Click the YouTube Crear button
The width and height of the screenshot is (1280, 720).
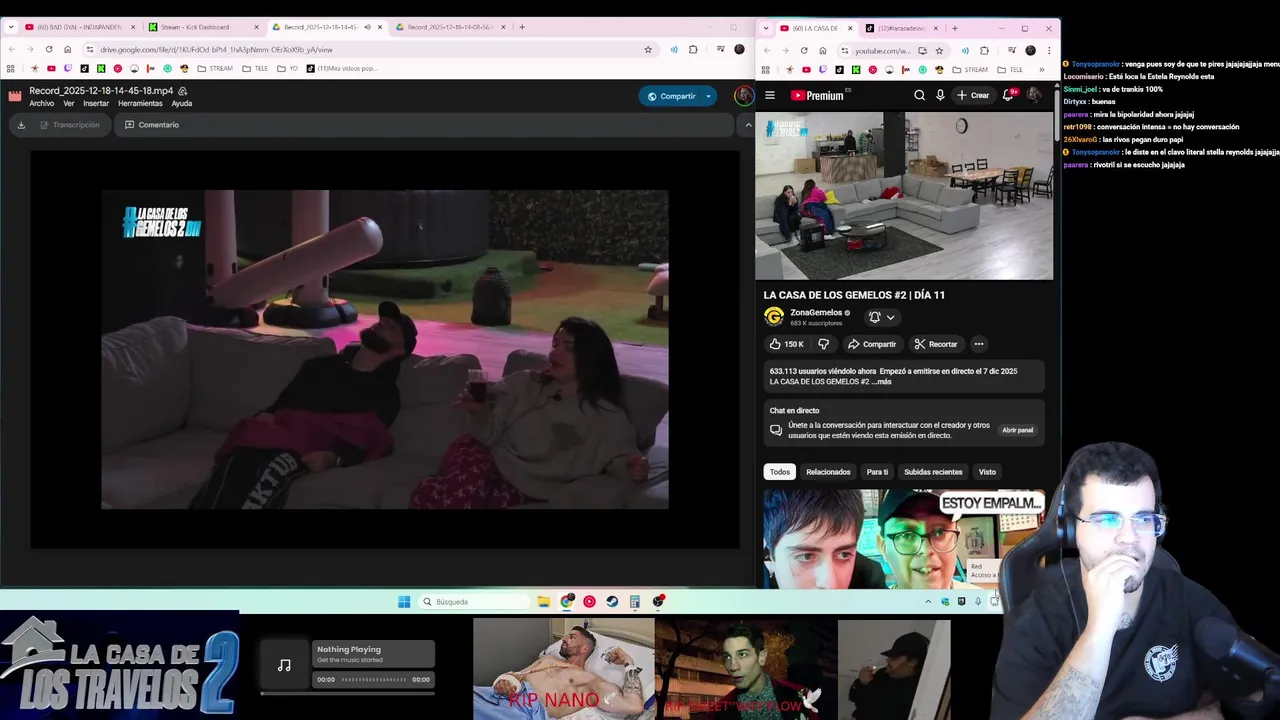point(973,95)
